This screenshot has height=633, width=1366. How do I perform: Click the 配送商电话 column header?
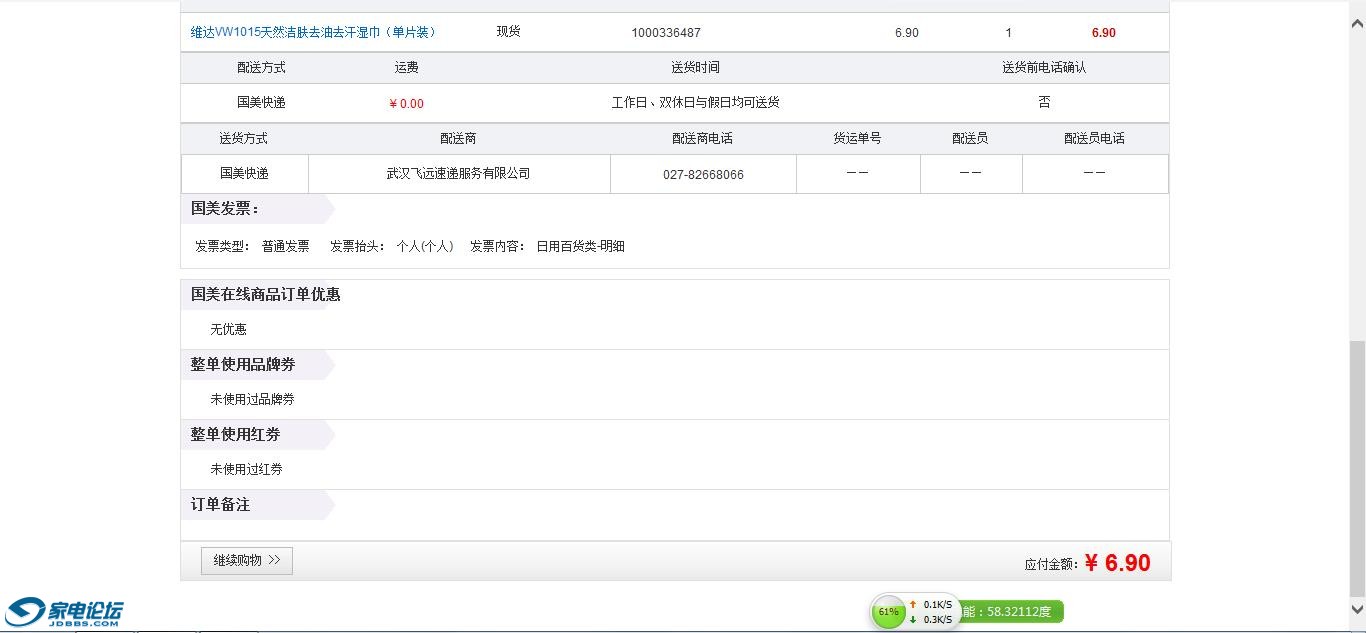(702, 139)
